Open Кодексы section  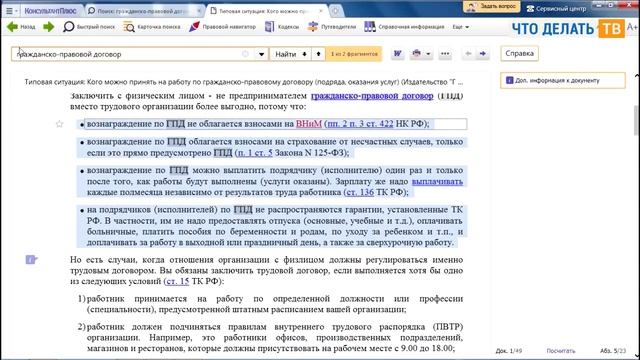tap(282, 27)
